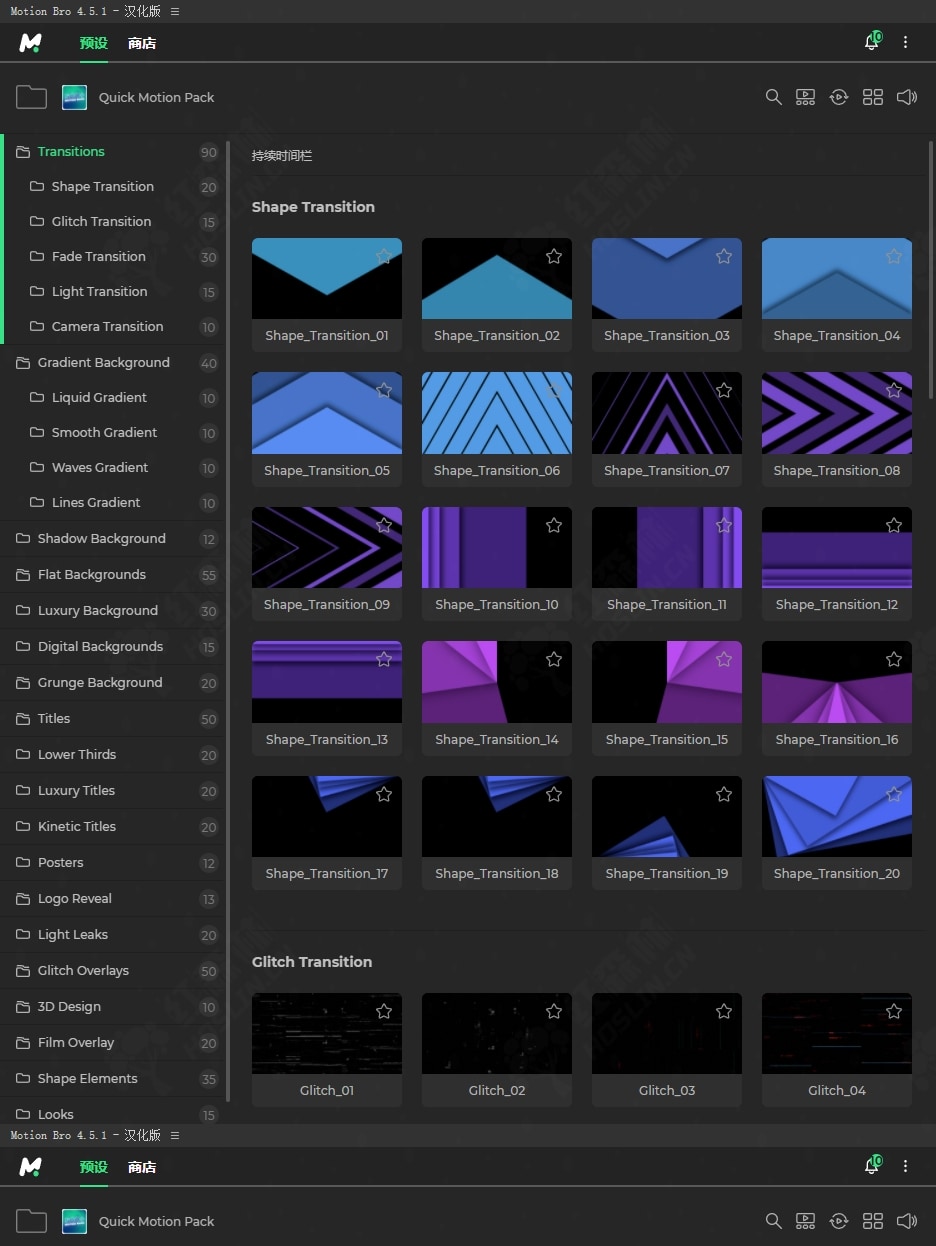Click the large folder icon beside the top pack name
This screenshot has width=936, height=1246.
click(x=31, y=97)
